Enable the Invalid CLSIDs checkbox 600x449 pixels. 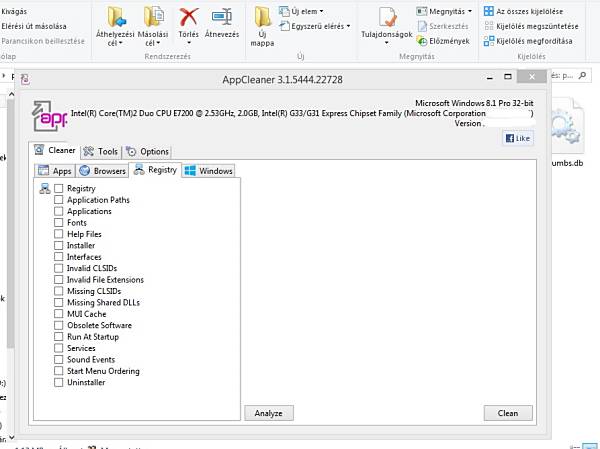click(59, 268)
